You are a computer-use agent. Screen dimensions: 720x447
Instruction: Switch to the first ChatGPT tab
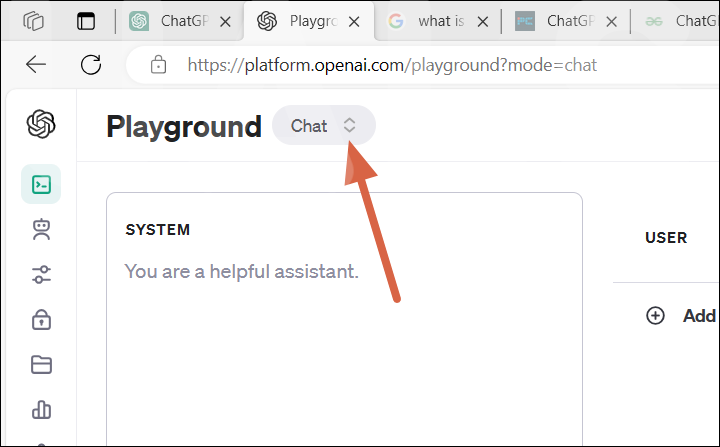[180, 21]
